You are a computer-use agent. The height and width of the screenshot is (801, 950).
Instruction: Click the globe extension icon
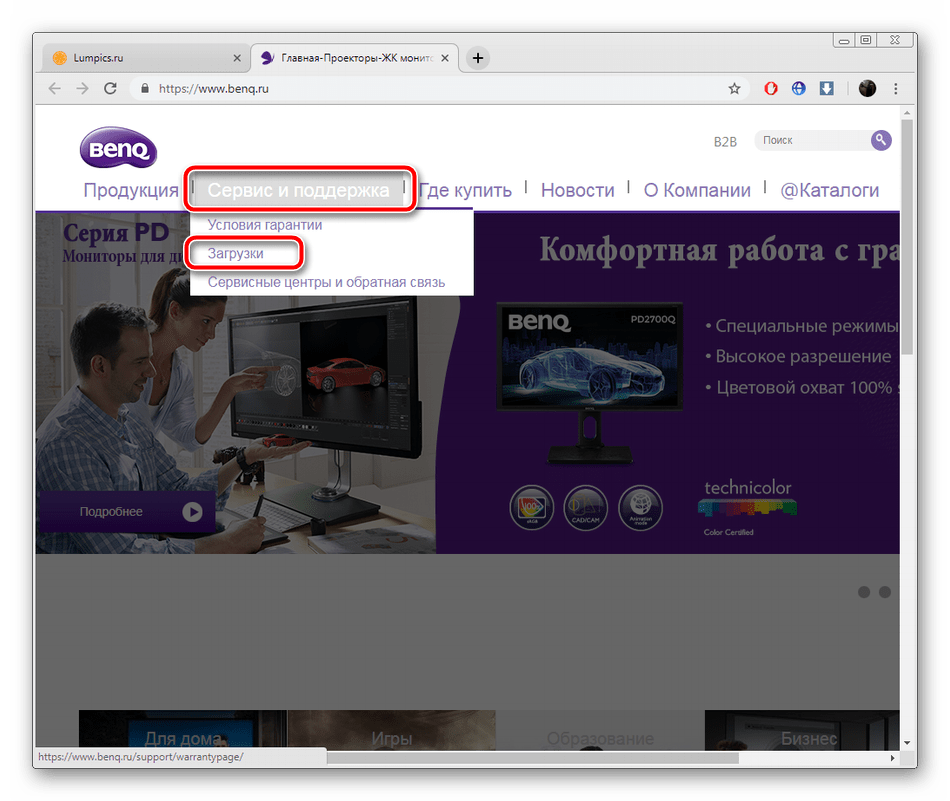pos(799,88)
